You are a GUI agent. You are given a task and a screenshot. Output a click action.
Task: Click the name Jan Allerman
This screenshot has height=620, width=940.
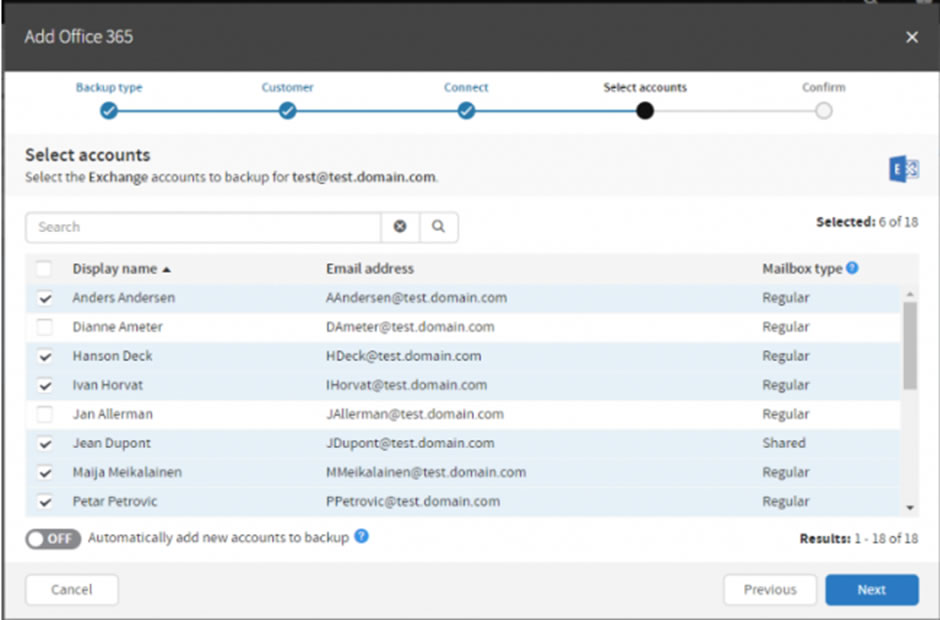point(113,414)
